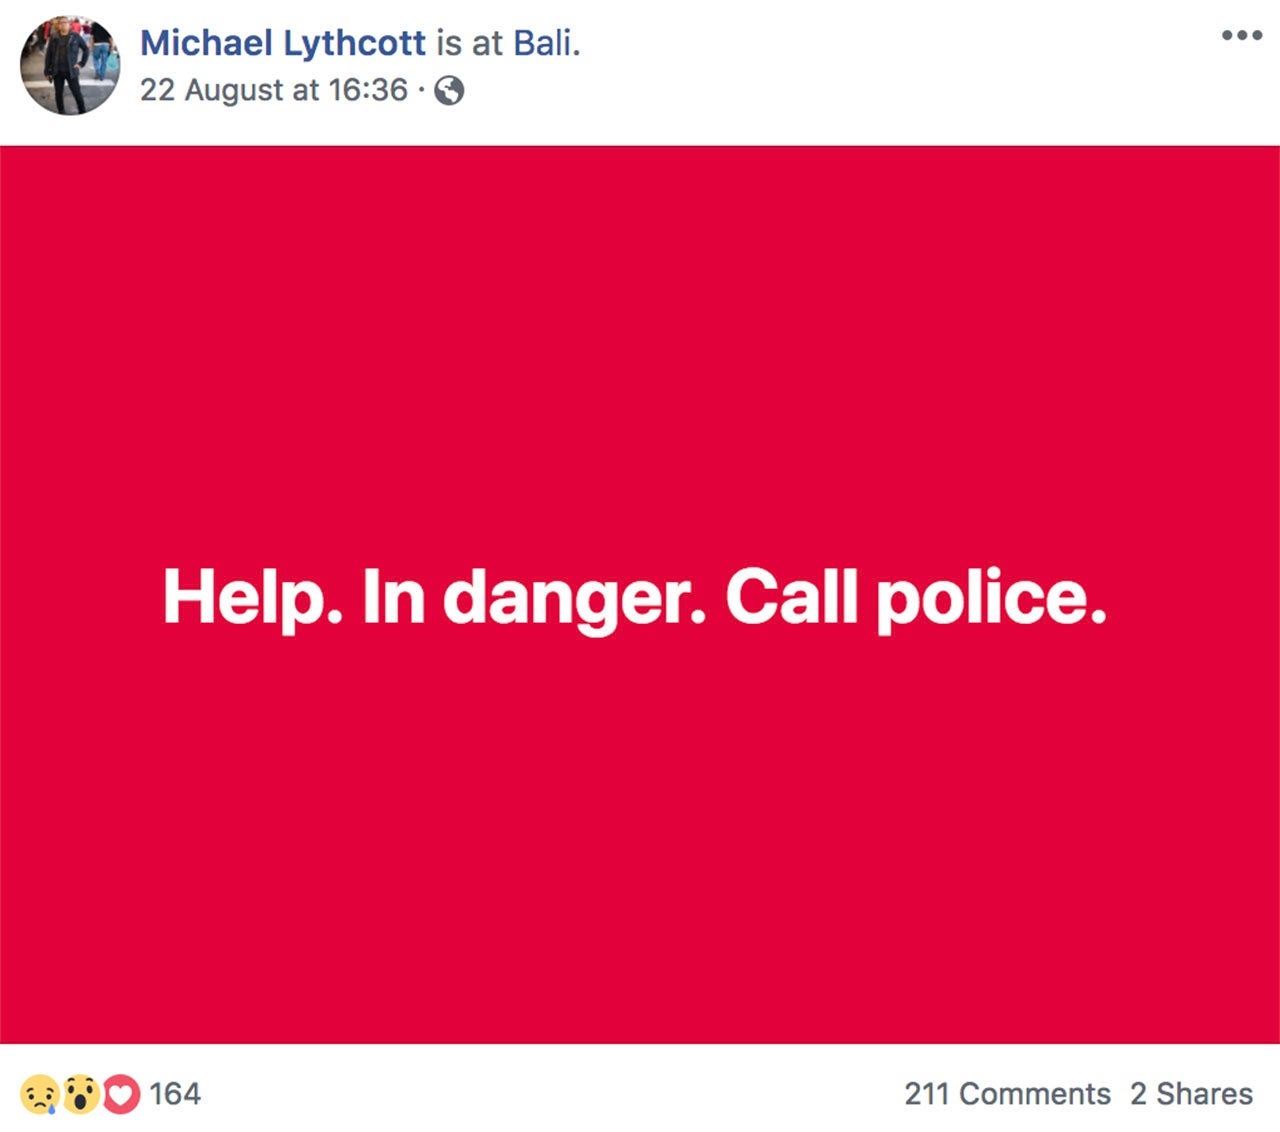
Task: Click the sad crying reaction emoji
Action: pos(39,1094)
